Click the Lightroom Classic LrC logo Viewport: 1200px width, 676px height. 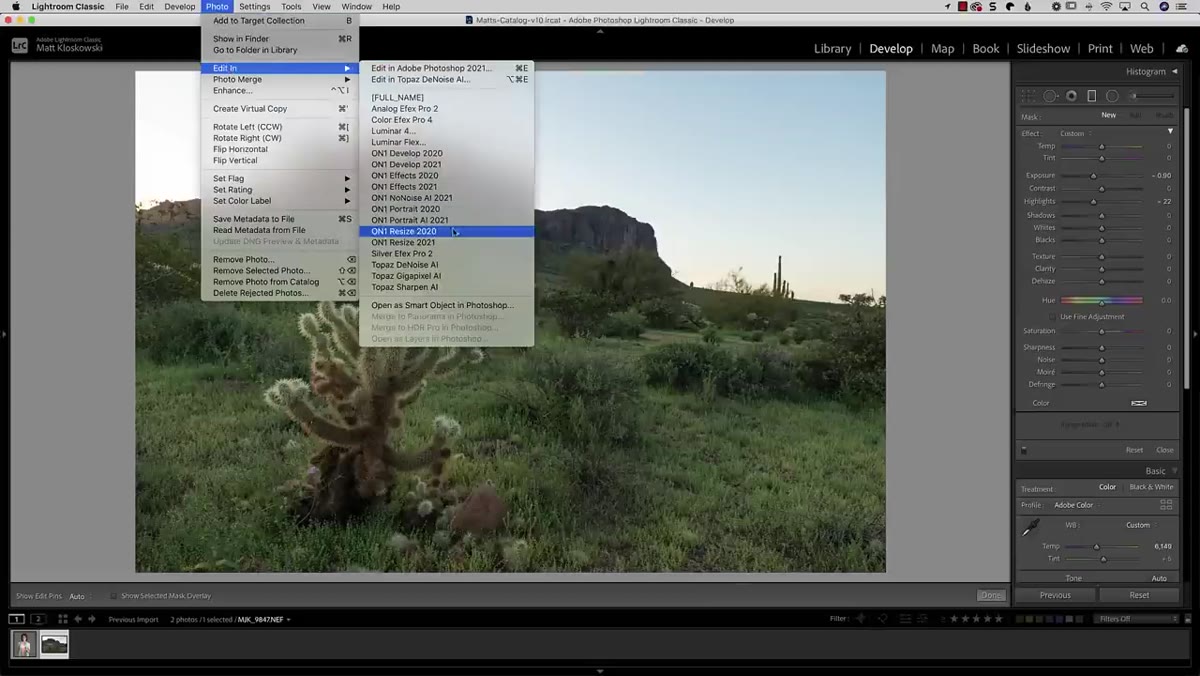(20, 45)
